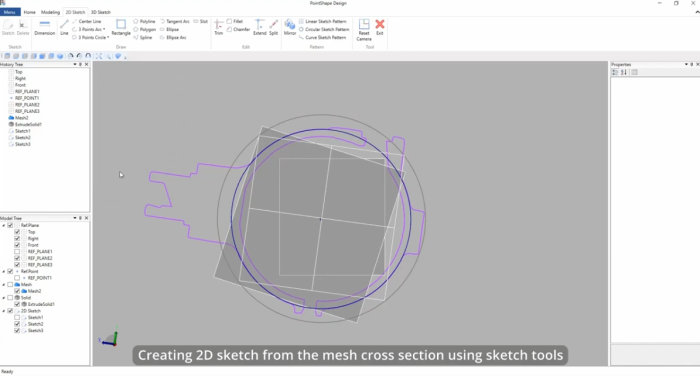The image size is (700, 376).
Task: Switch to the Modeling ribbon tab
Action: pos(50,12)
